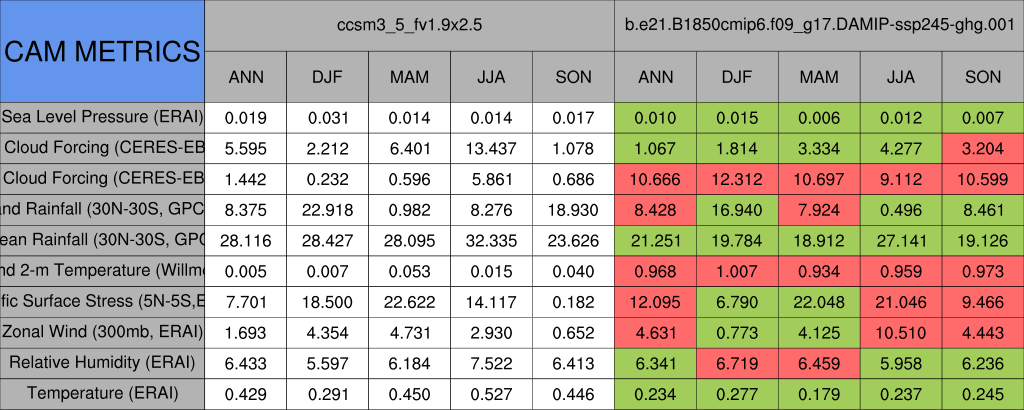Open the Sea Level Pressure (ERAI) row label
The image size is (1024, 410).
102,117
